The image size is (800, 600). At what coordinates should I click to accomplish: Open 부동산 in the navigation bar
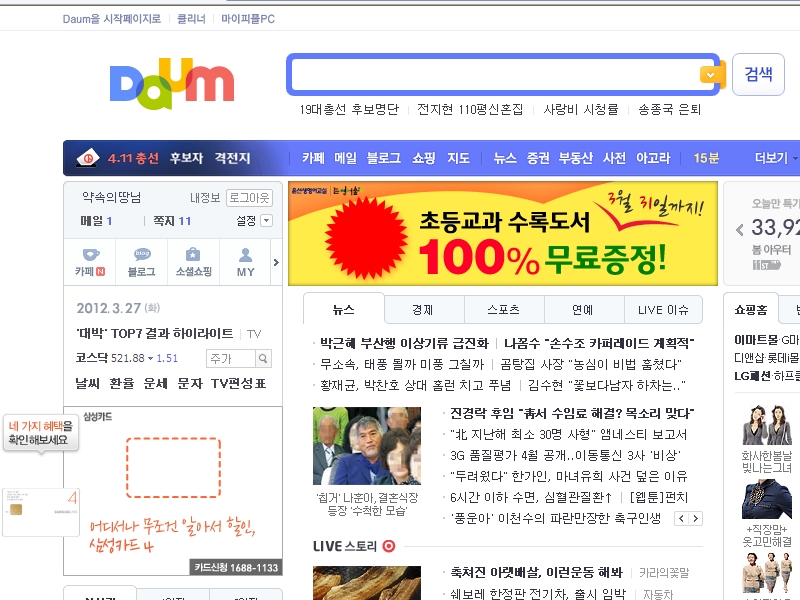(576, 158)
